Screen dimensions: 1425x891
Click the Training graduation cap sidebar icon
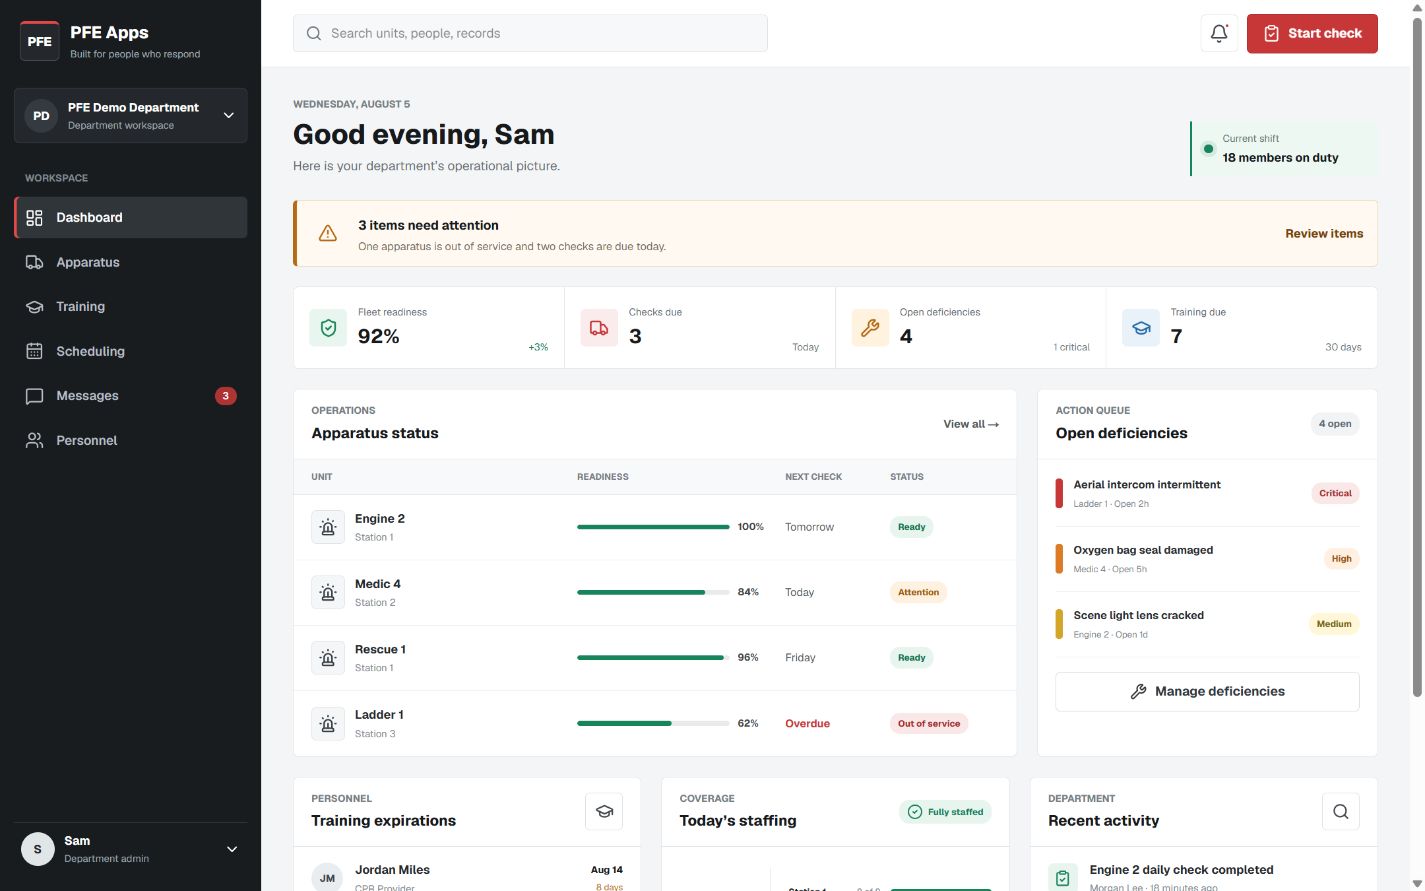[34, 307]
